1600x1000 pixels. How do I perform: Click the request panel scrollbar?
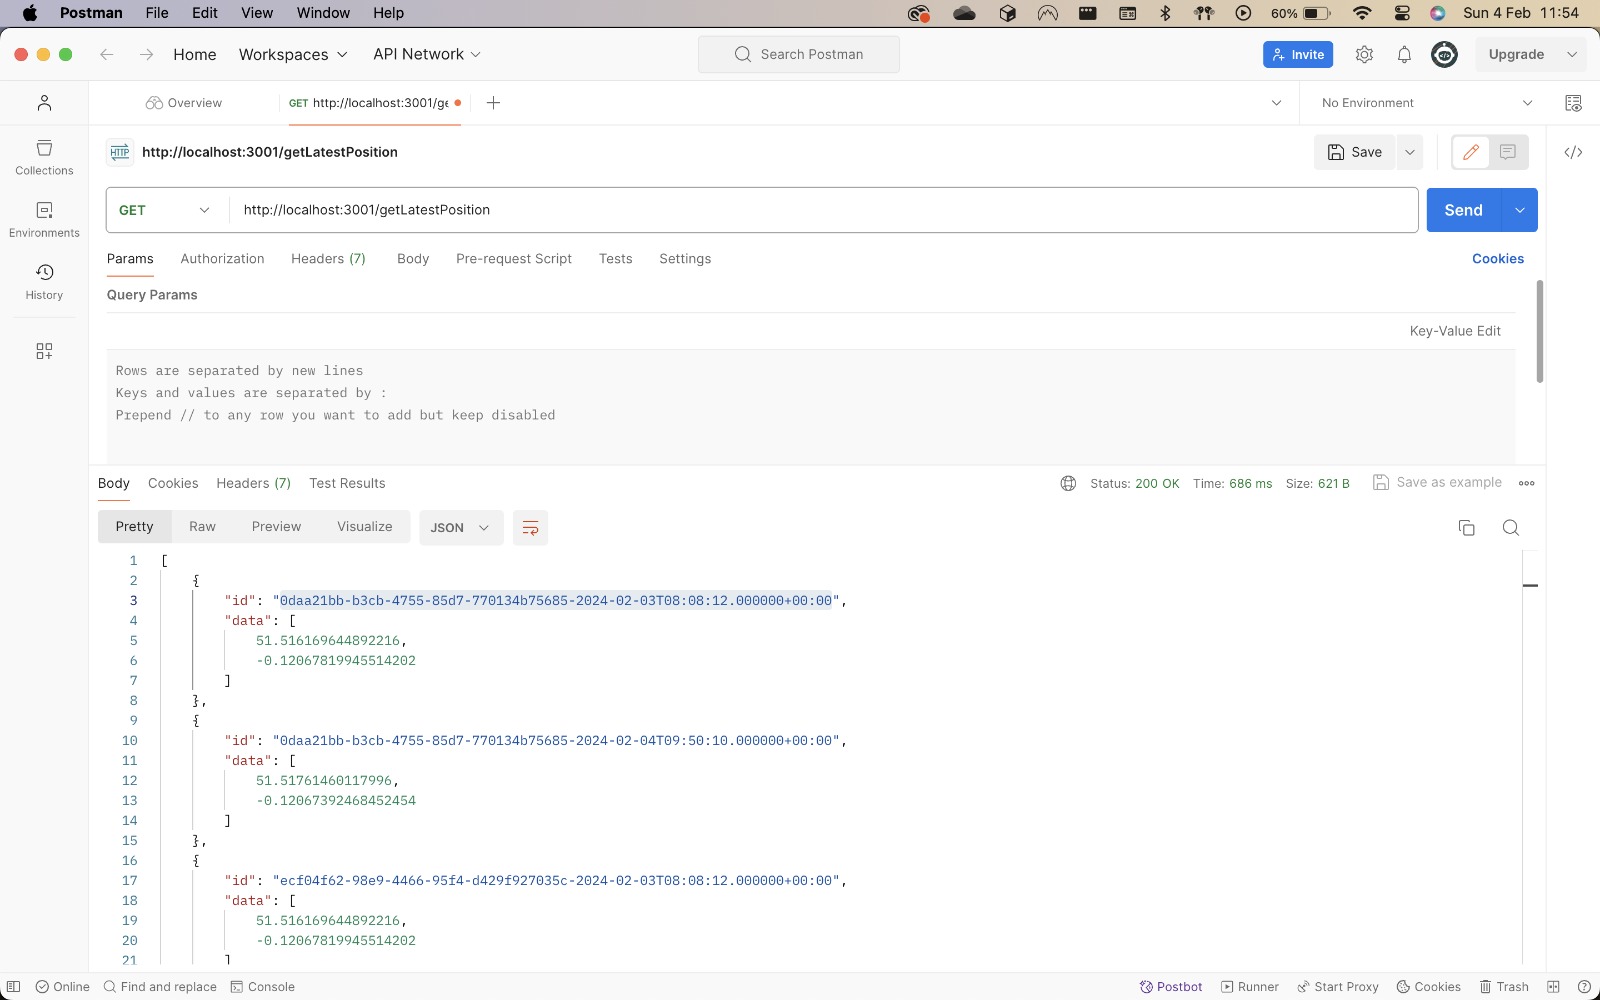1539,331
